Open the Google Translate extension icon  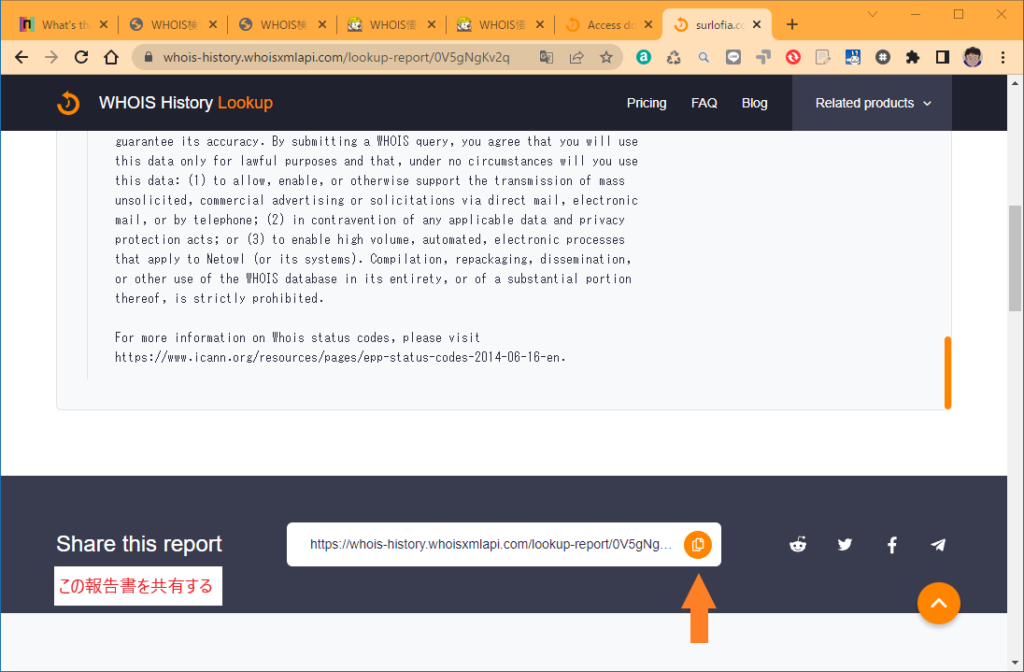point(546,57)
